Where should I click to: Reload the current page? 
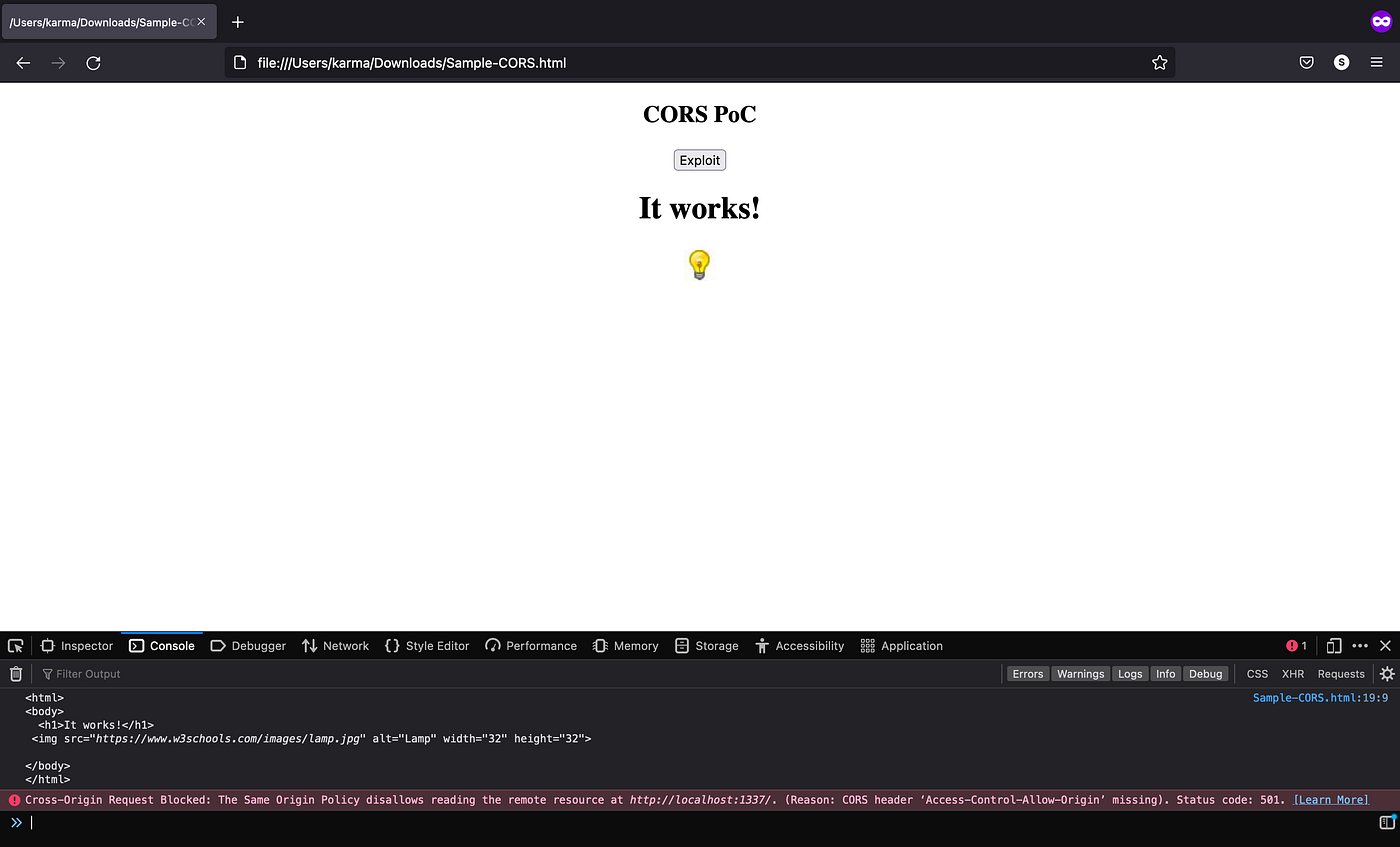[93, 63]
